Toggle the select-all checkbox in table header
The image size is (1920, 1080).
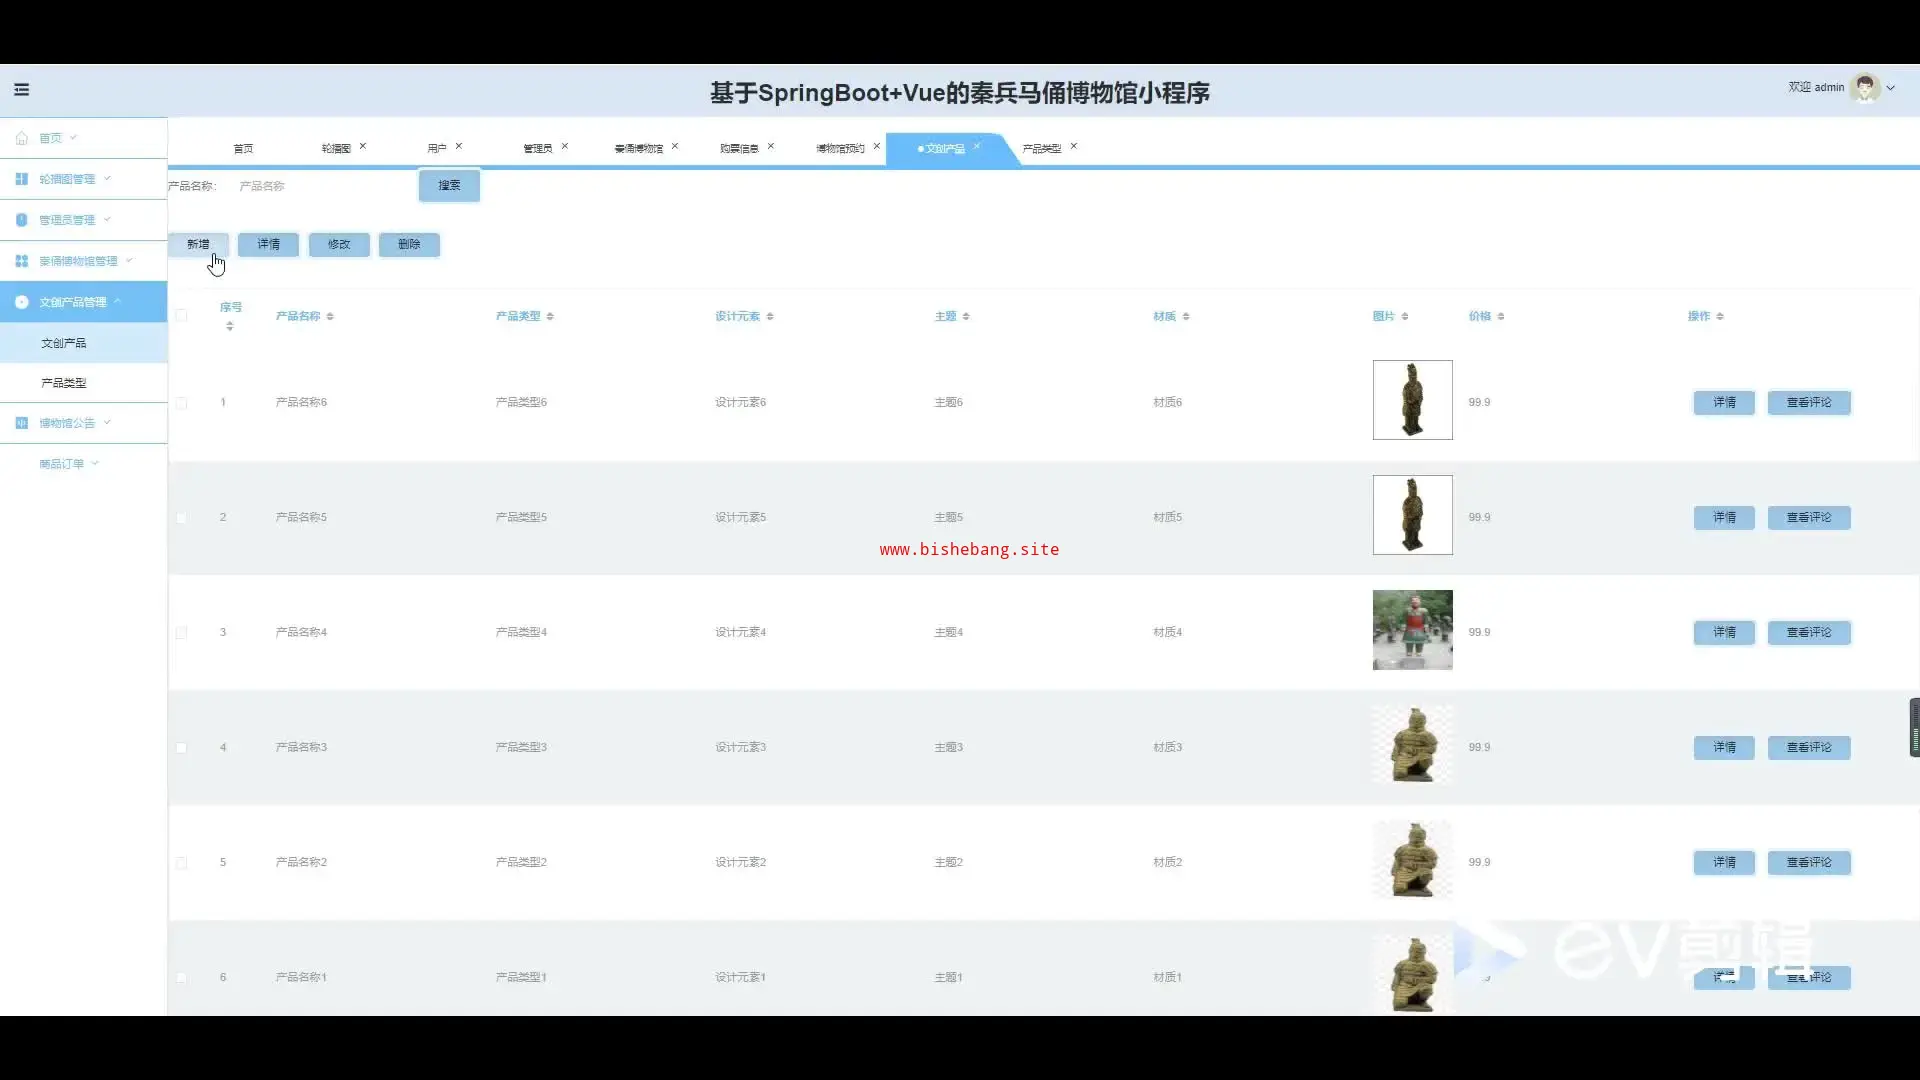coord(181,315)
